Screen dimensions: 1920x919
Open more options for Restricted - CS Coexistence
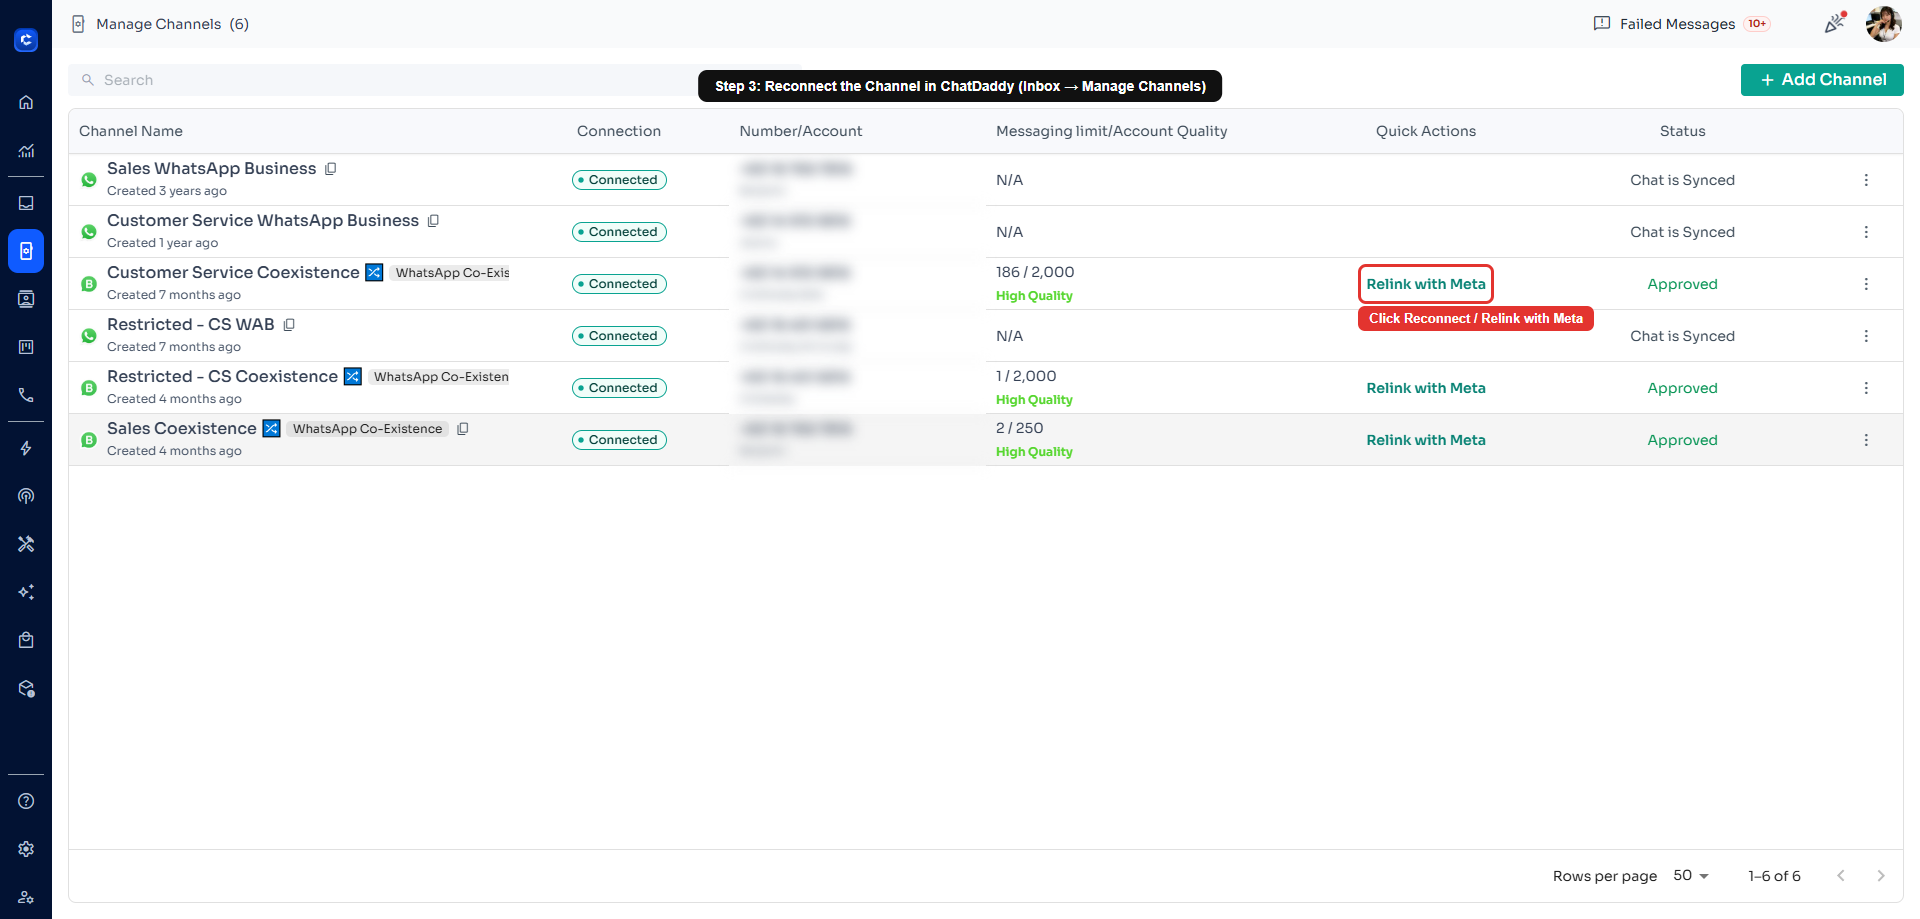[x=1866, y=388]
